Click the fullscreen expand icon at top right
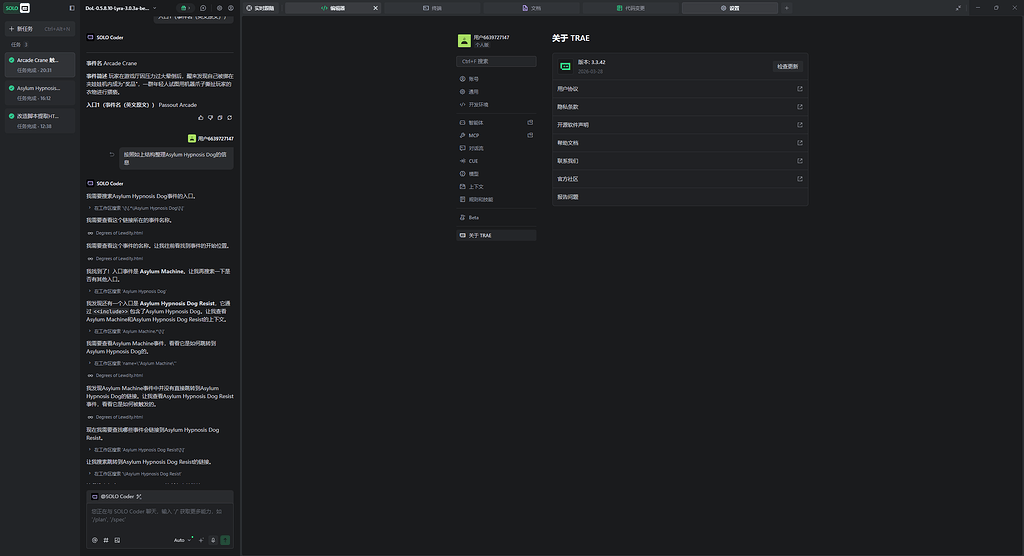 click(x=959, y=8)
